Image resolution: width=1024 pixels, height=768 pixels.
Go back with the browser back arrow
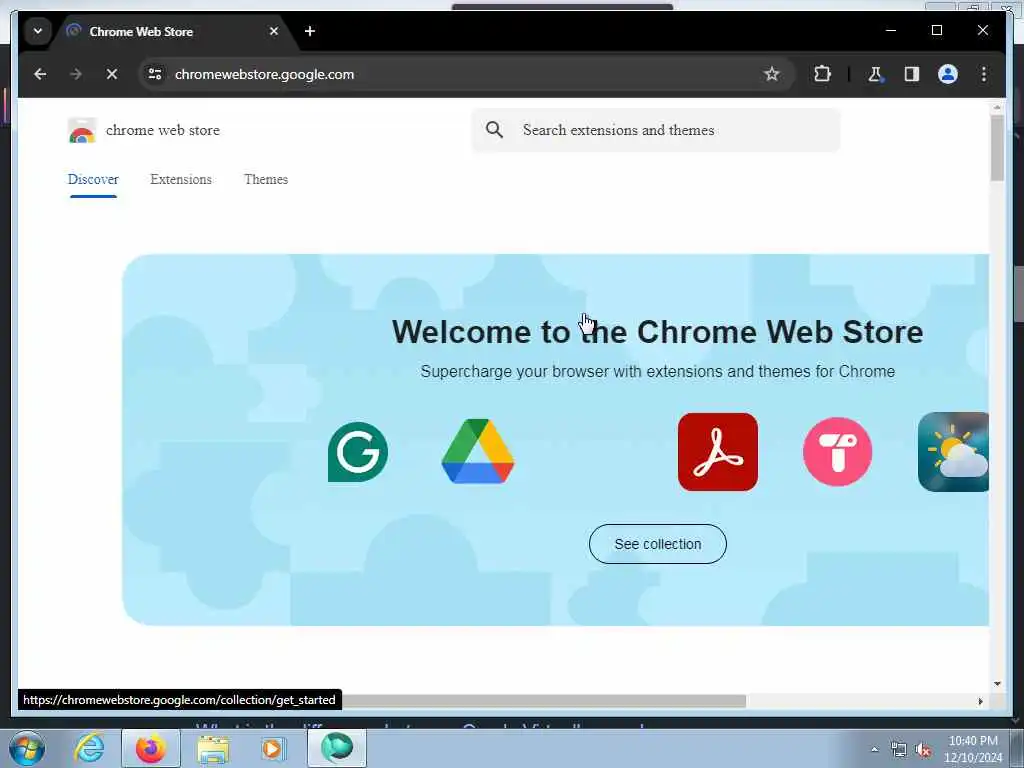40,74
